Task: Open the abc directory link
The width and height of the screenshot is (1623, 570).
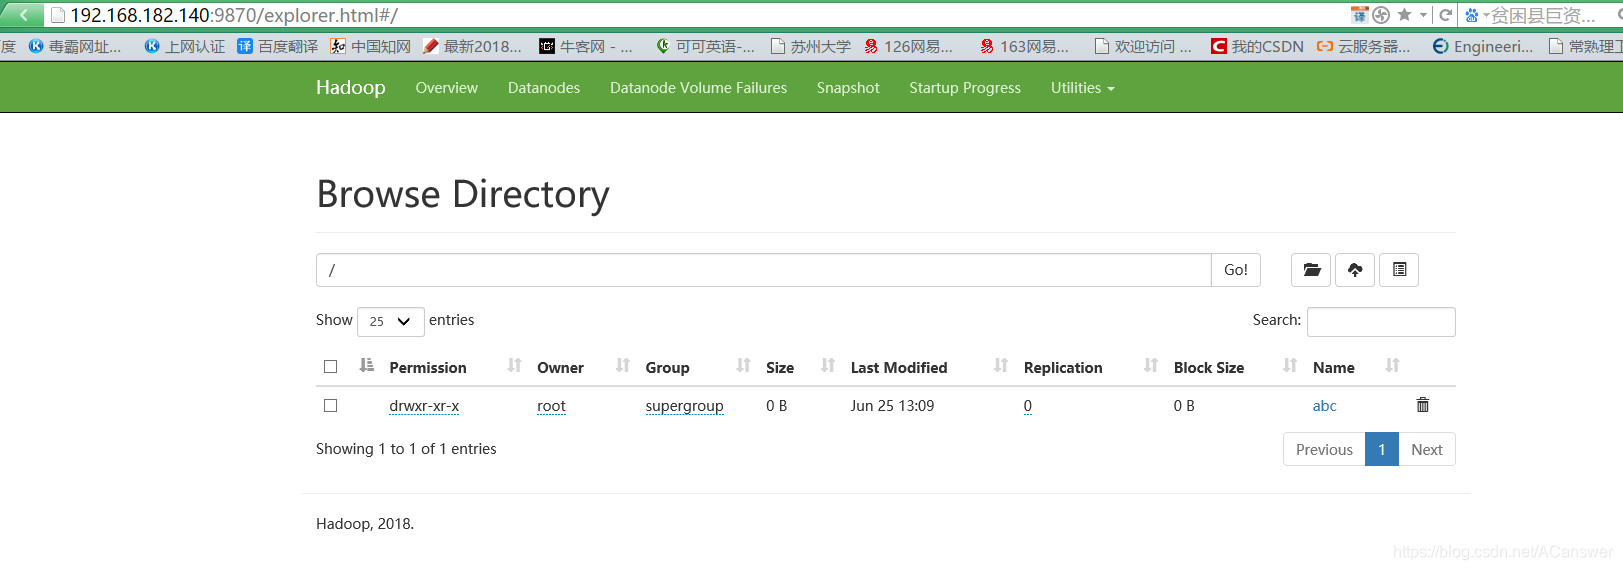Action: [x=1325, y=405]
